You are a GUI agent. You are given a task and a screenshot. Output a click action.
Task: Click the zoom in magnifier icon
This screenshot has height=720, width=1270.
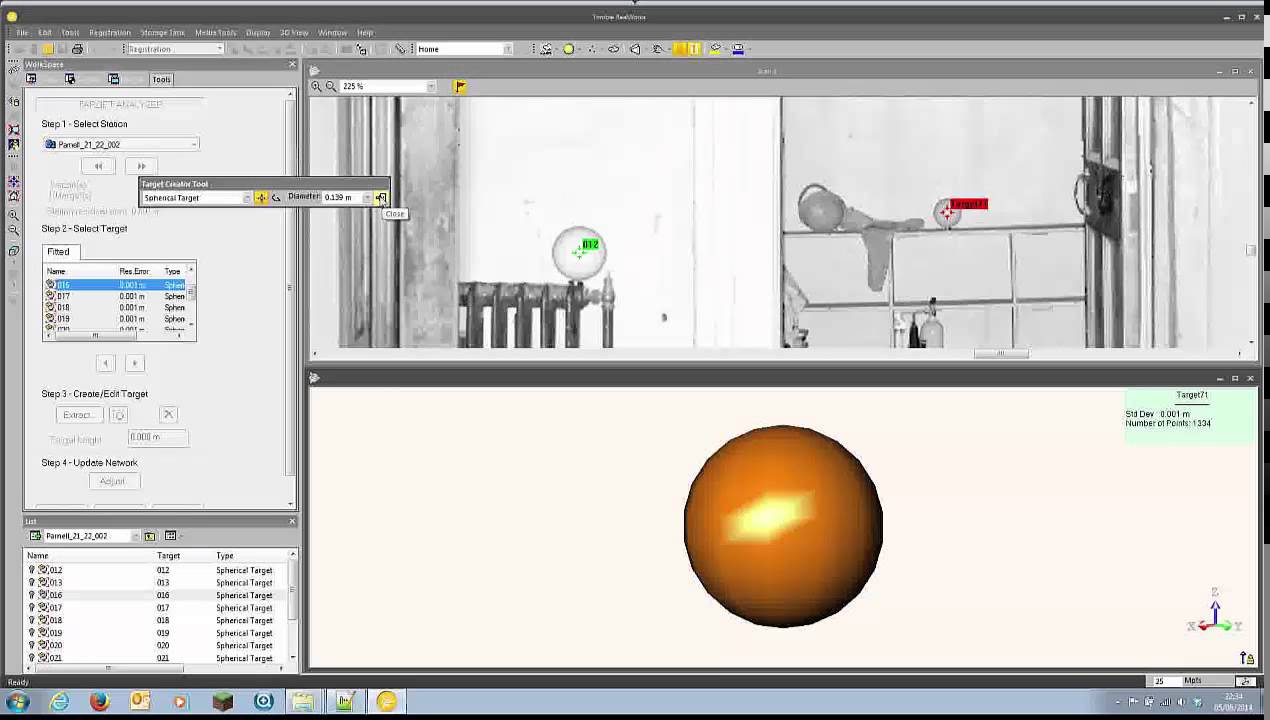tap(316, 86)
